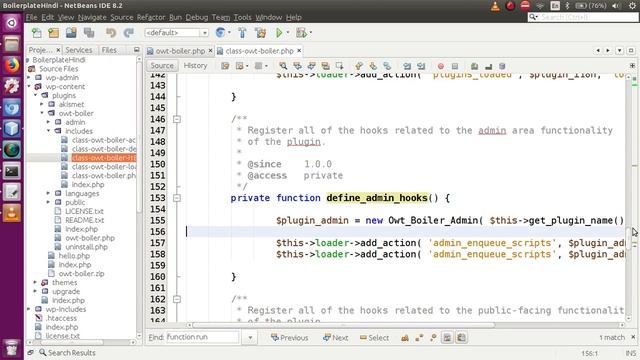
Task: Toggle Wrap Around in Find bar
Action: [461, 338]
